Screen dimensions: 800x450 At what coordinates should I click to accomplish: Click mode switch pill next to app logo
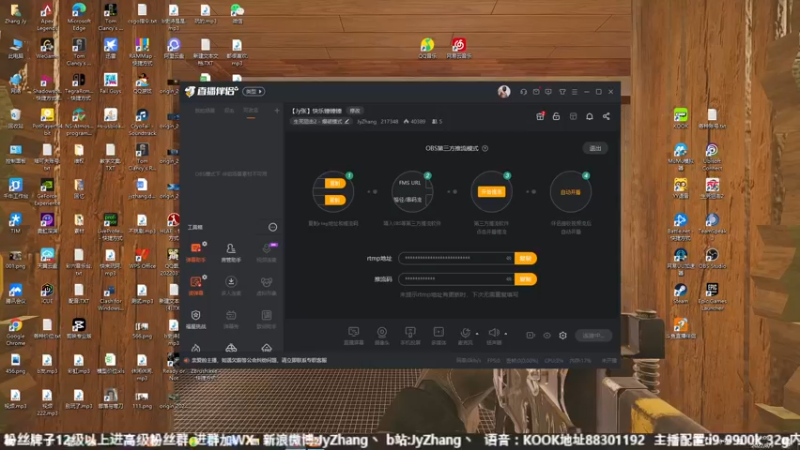(254, 91)
